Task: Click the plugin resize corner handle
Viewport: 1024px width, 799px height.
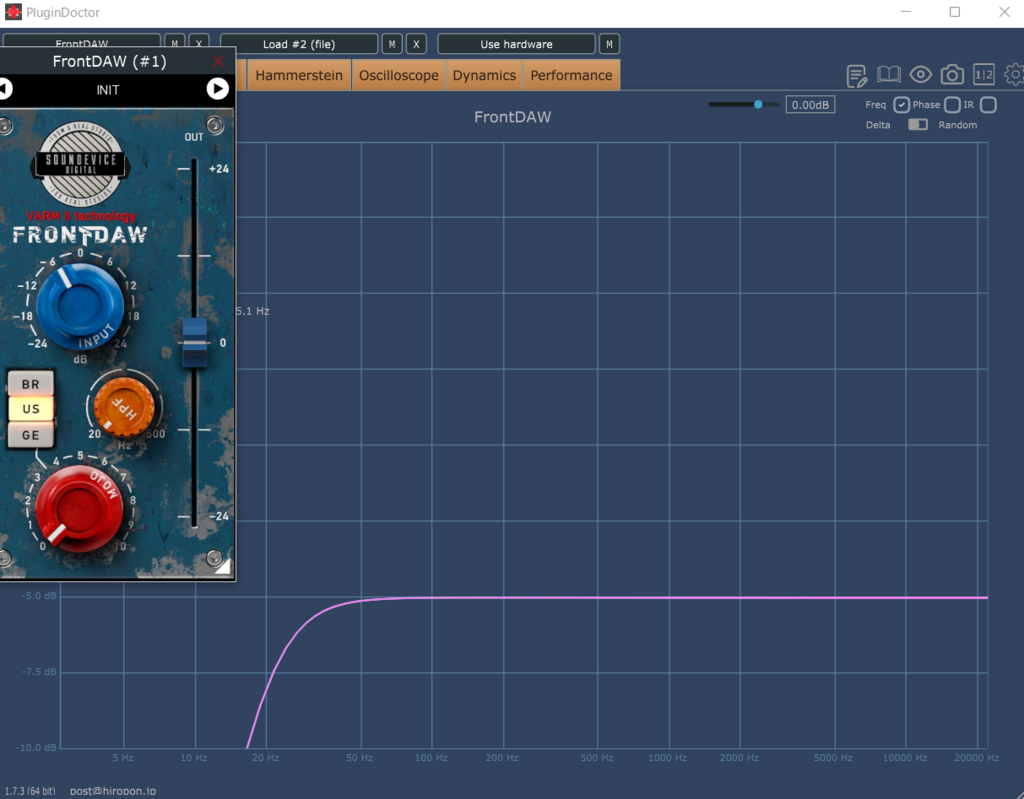Action: point(223,567)
